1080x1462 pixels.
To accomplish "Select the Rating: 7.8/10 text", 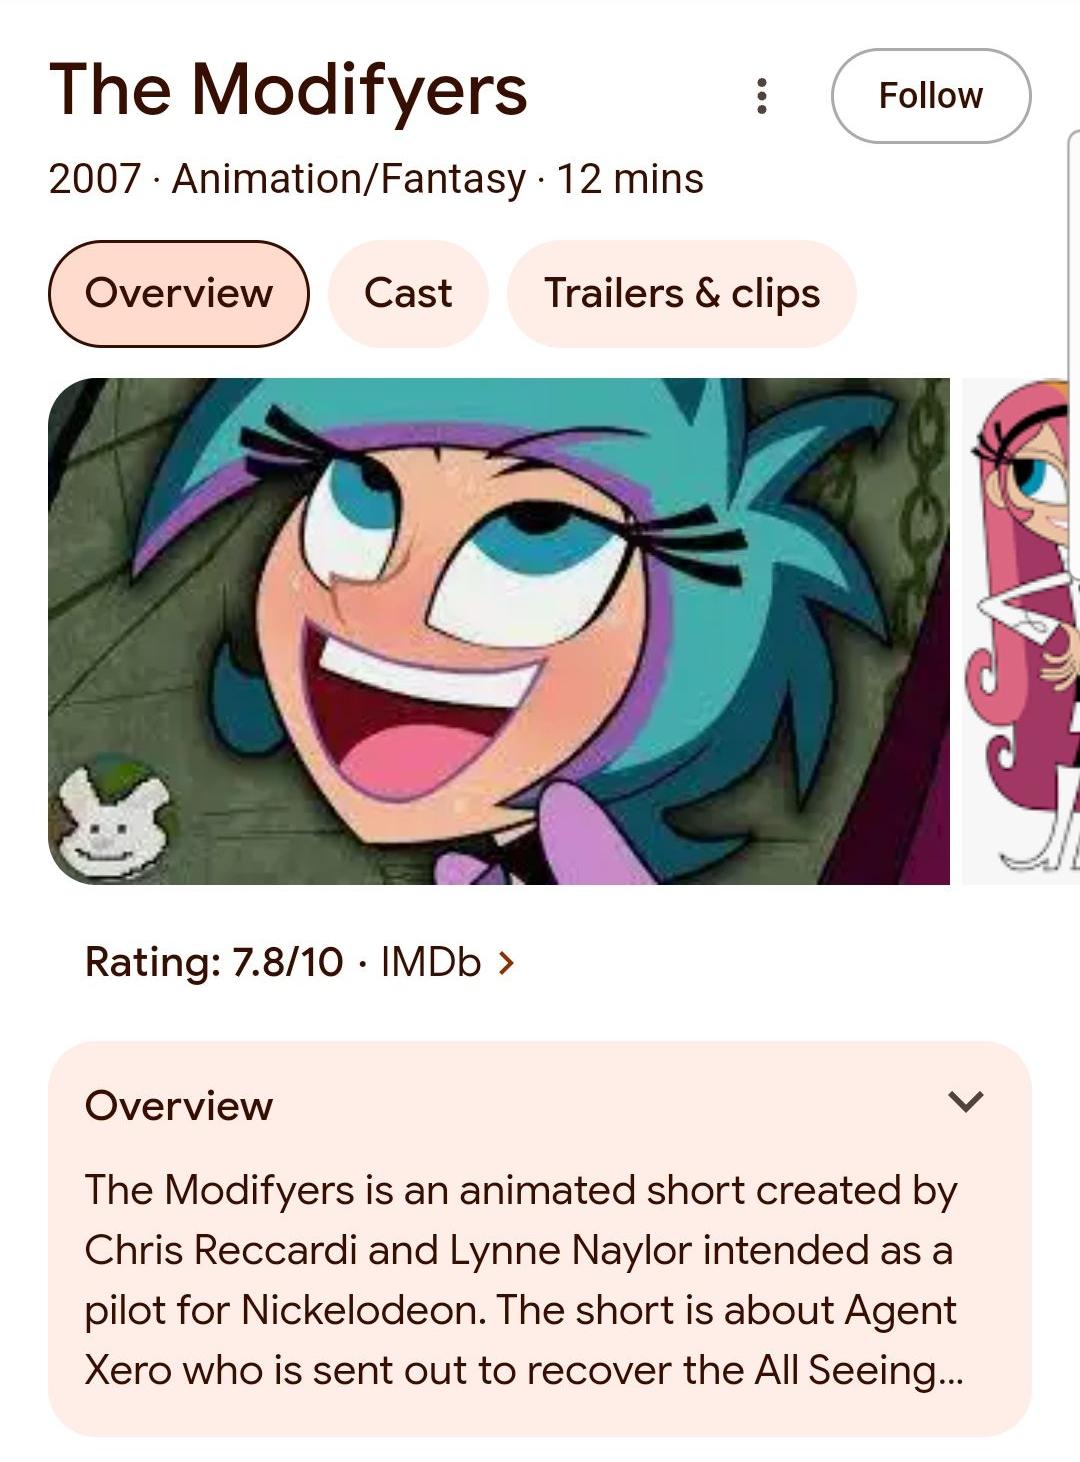I will coord(214,962).
